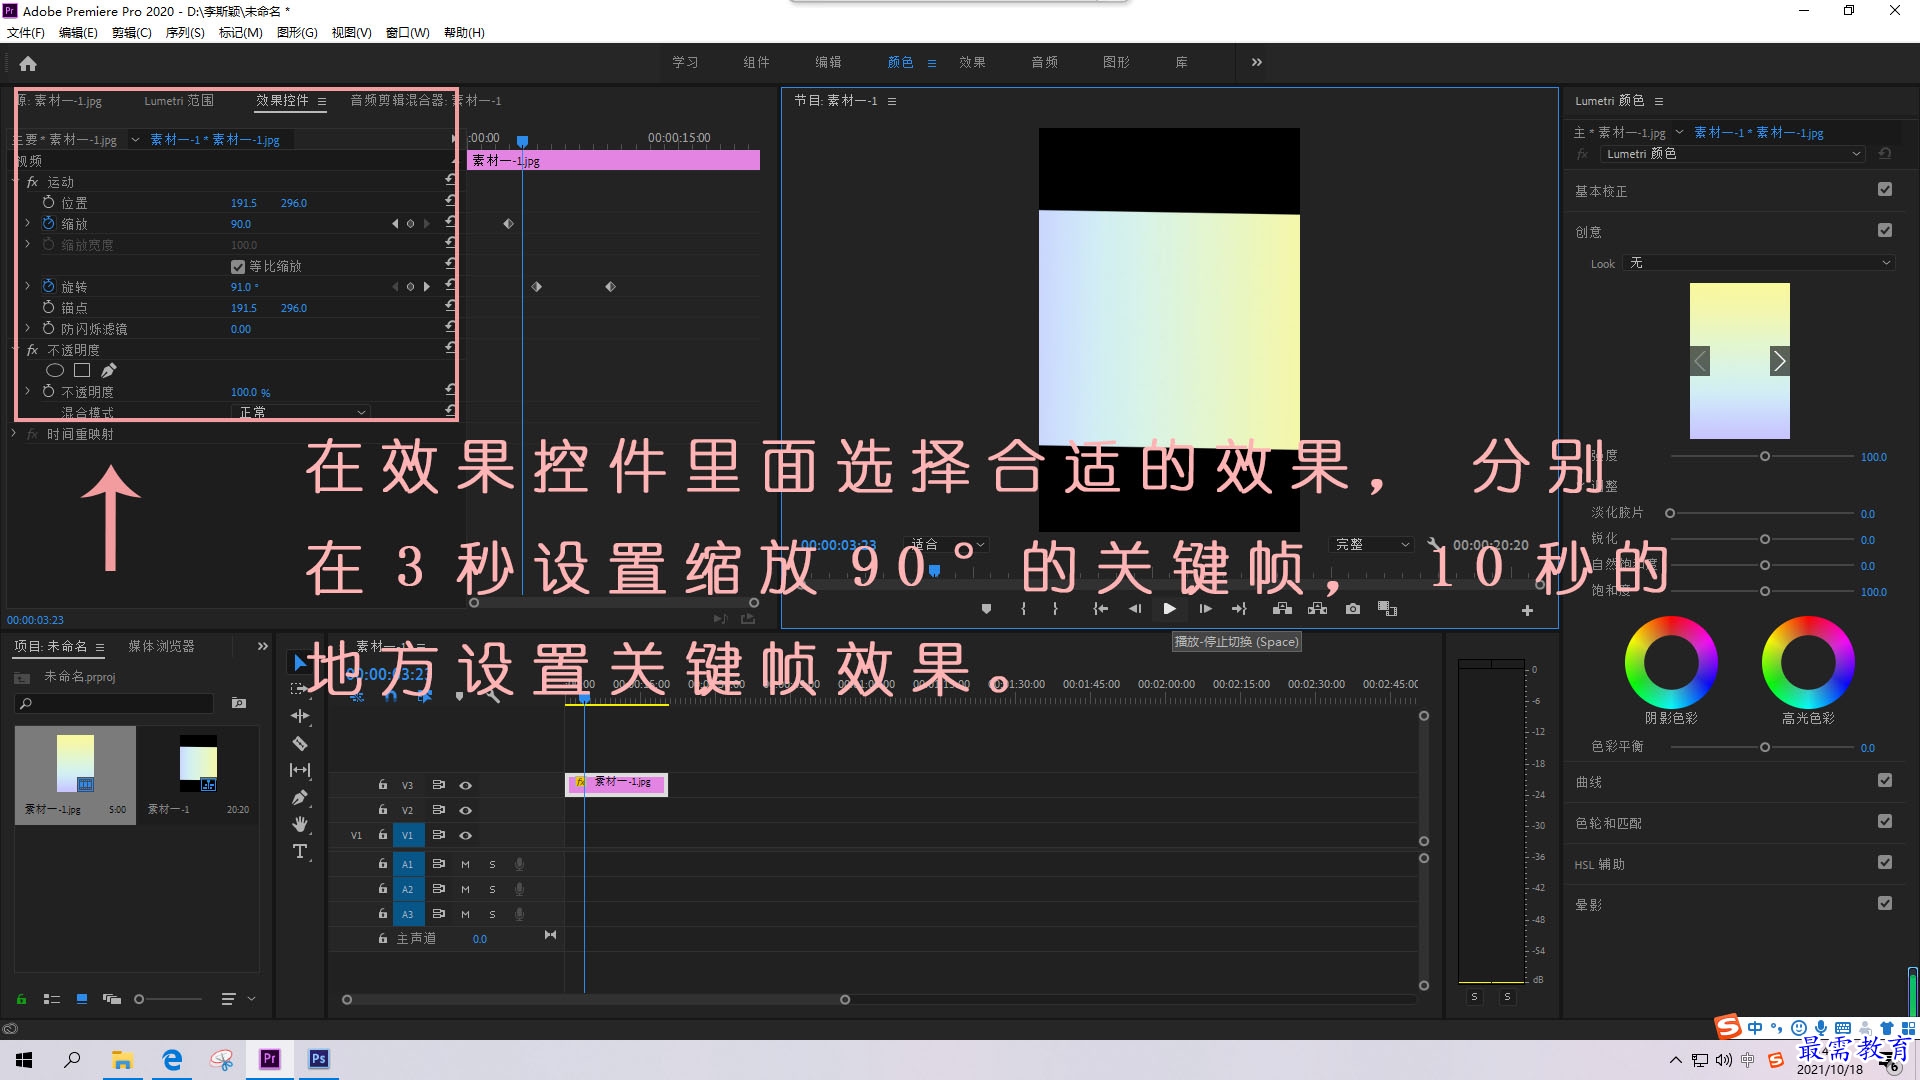The height and width of the screenshot is (1080, 1920).
Task: Toggle 晕影 checkbox
Action: point(1885,903)
